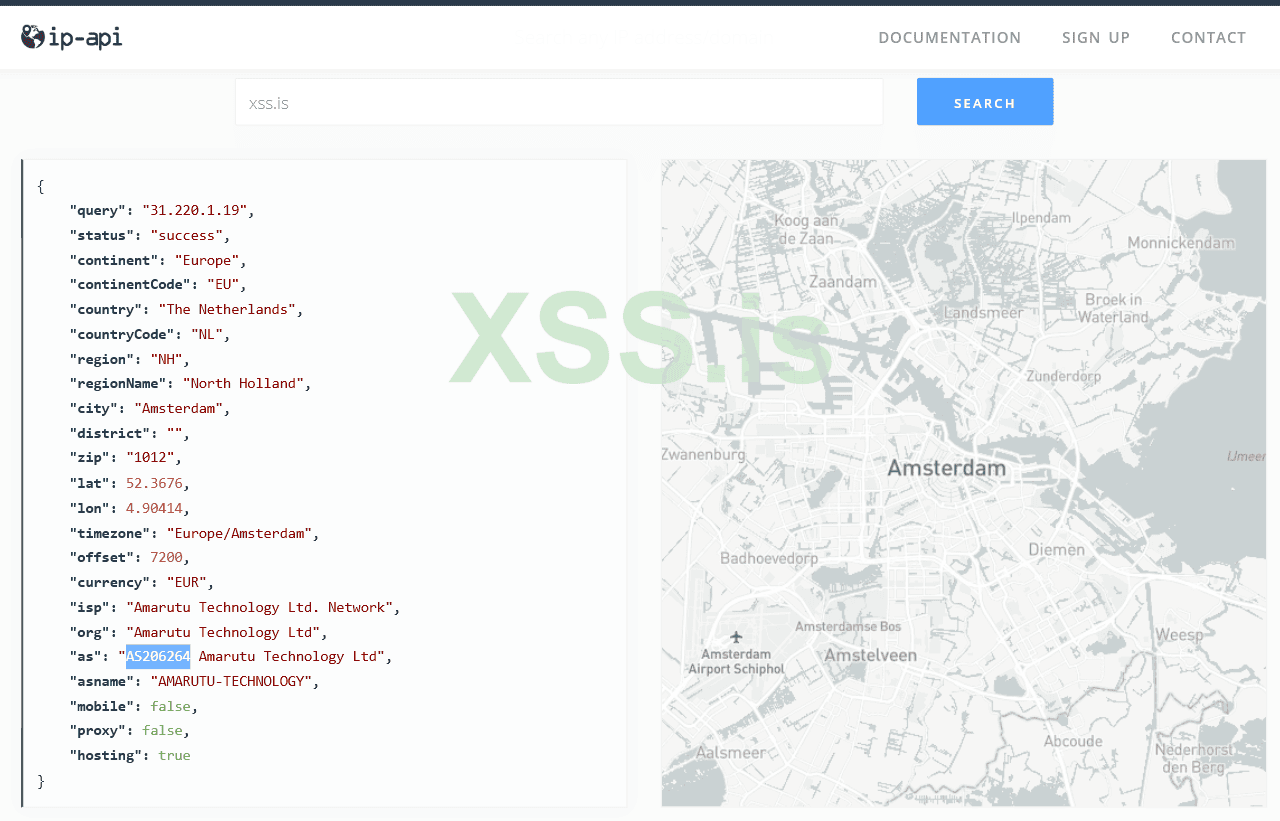The height and width of the screenshot is (821, 1280).
Task: Click the proxy value false
Action: [162, 731]
